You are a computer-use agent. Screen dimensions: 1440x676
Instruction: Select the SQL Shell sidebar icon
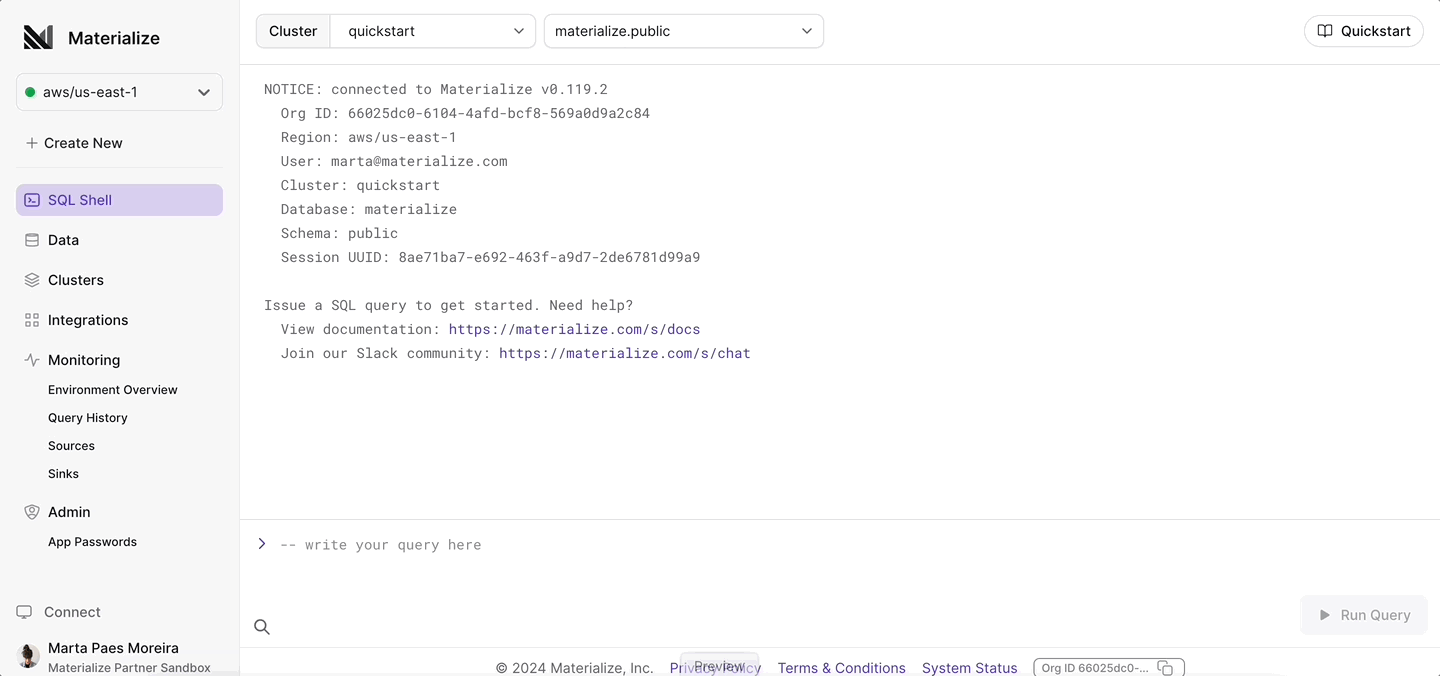coord(30,200)
